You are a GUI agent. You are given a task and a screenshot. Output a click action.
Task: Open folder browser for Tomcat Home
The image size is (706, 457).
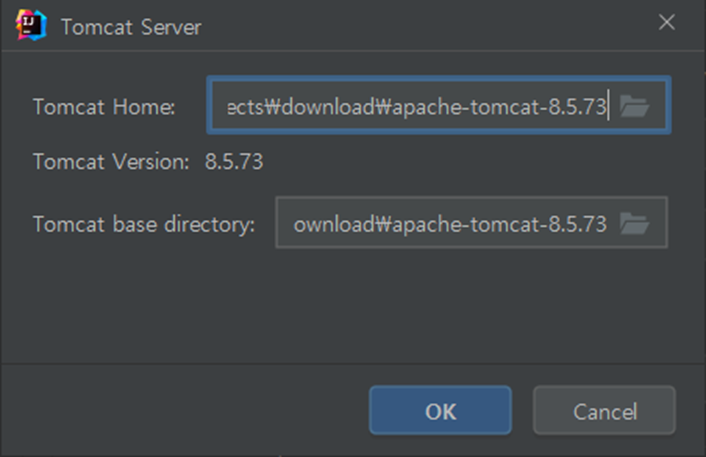click(635, 106)
